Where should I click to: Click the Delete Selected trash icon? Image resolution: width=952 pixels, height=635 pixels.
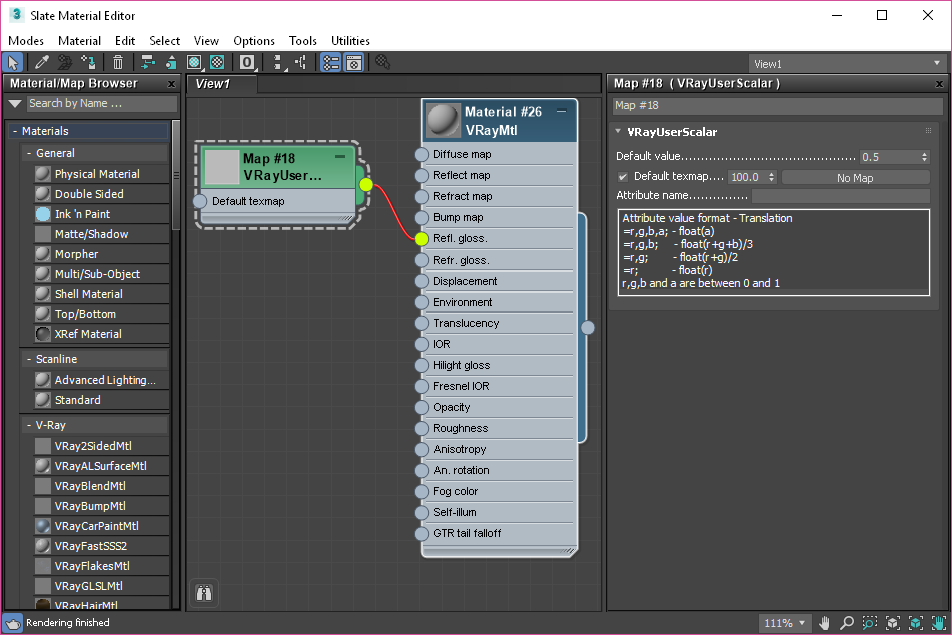[118, 63]
